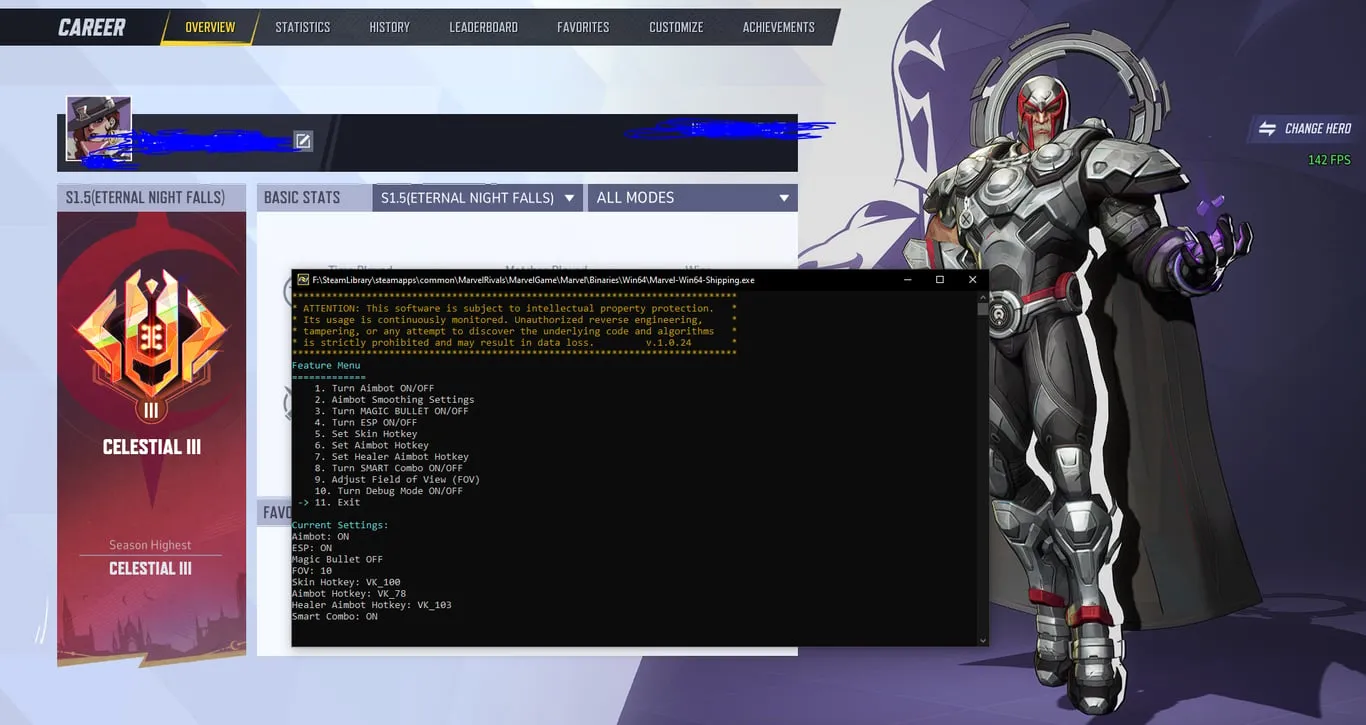Click the Season Highest label
This screenshot has height=725, width=1366.
[150, 545]
